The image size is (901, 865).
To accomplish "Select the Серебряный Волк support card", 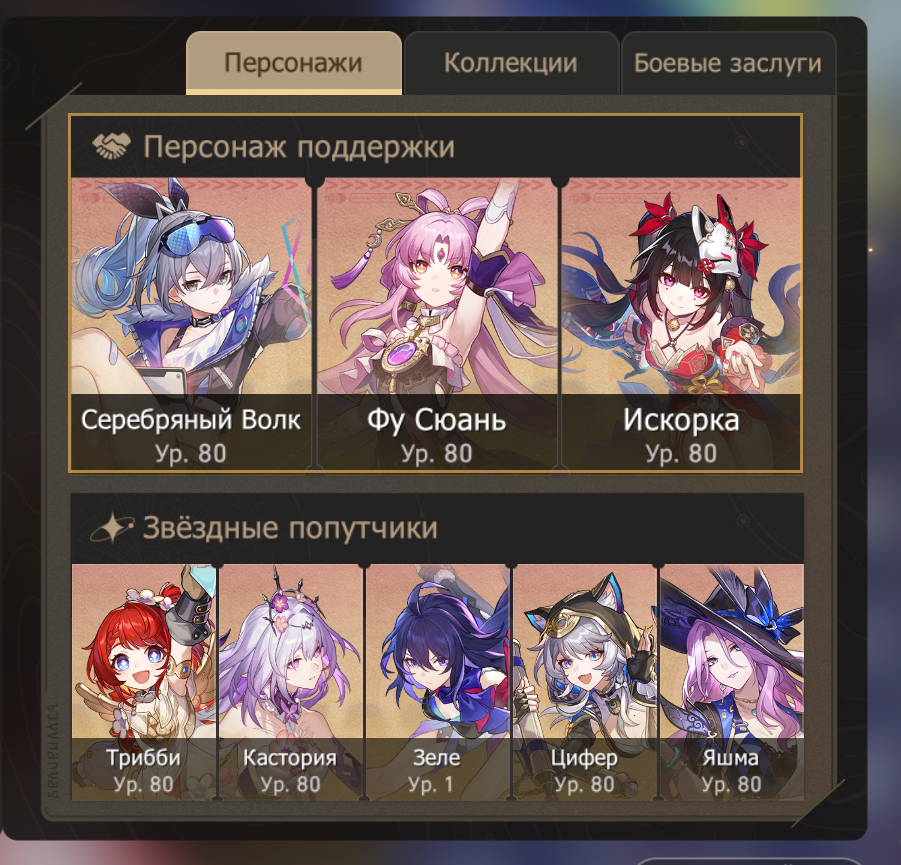I will pos(191,325).
